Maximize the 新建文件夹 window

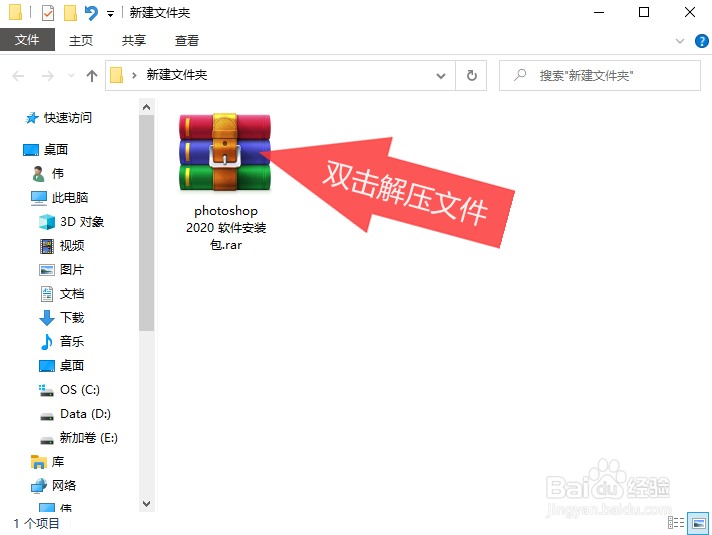[x=644, y=12]
